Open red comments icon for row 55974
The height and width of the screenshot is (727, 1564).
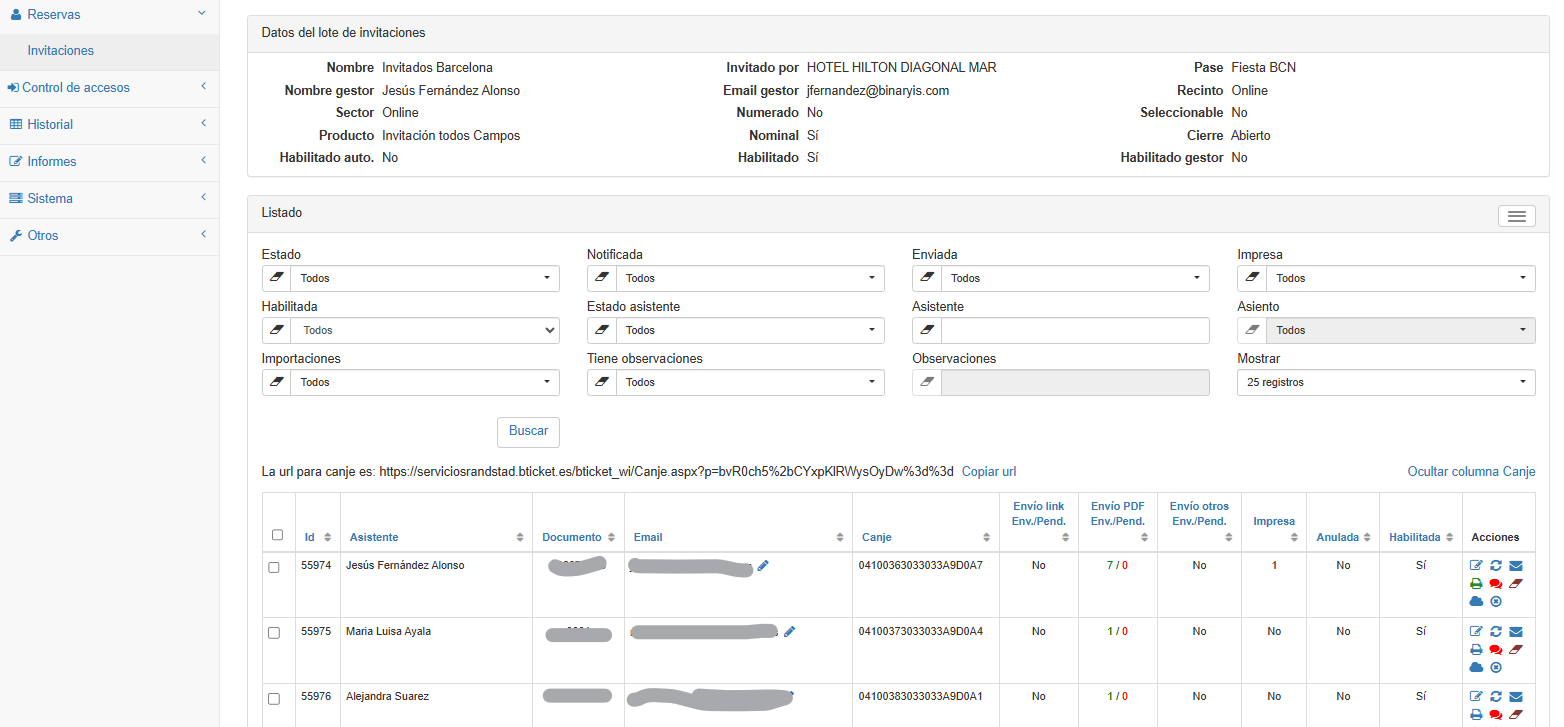click(x=1496, y=584)
